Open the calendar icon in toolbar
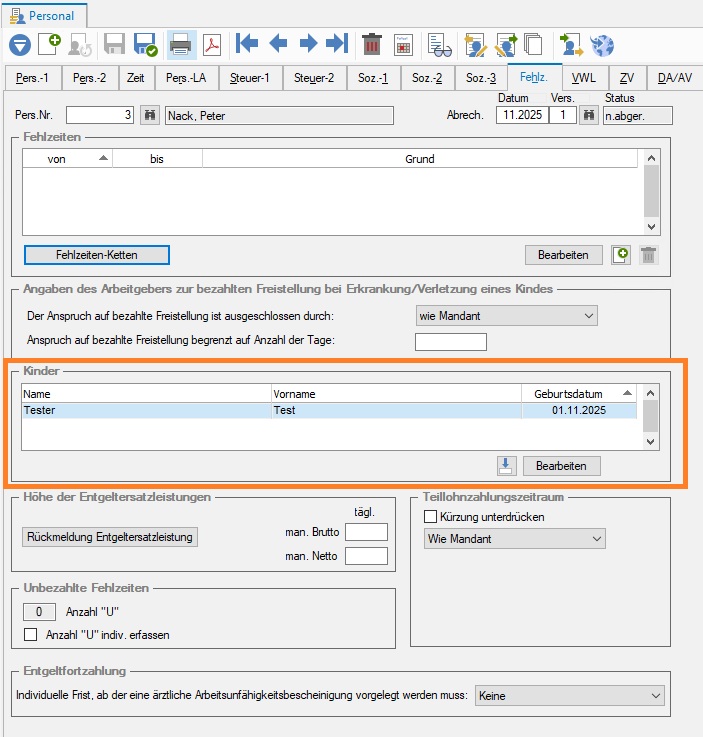Screen dimensions: 703x737 coord(403,45)
